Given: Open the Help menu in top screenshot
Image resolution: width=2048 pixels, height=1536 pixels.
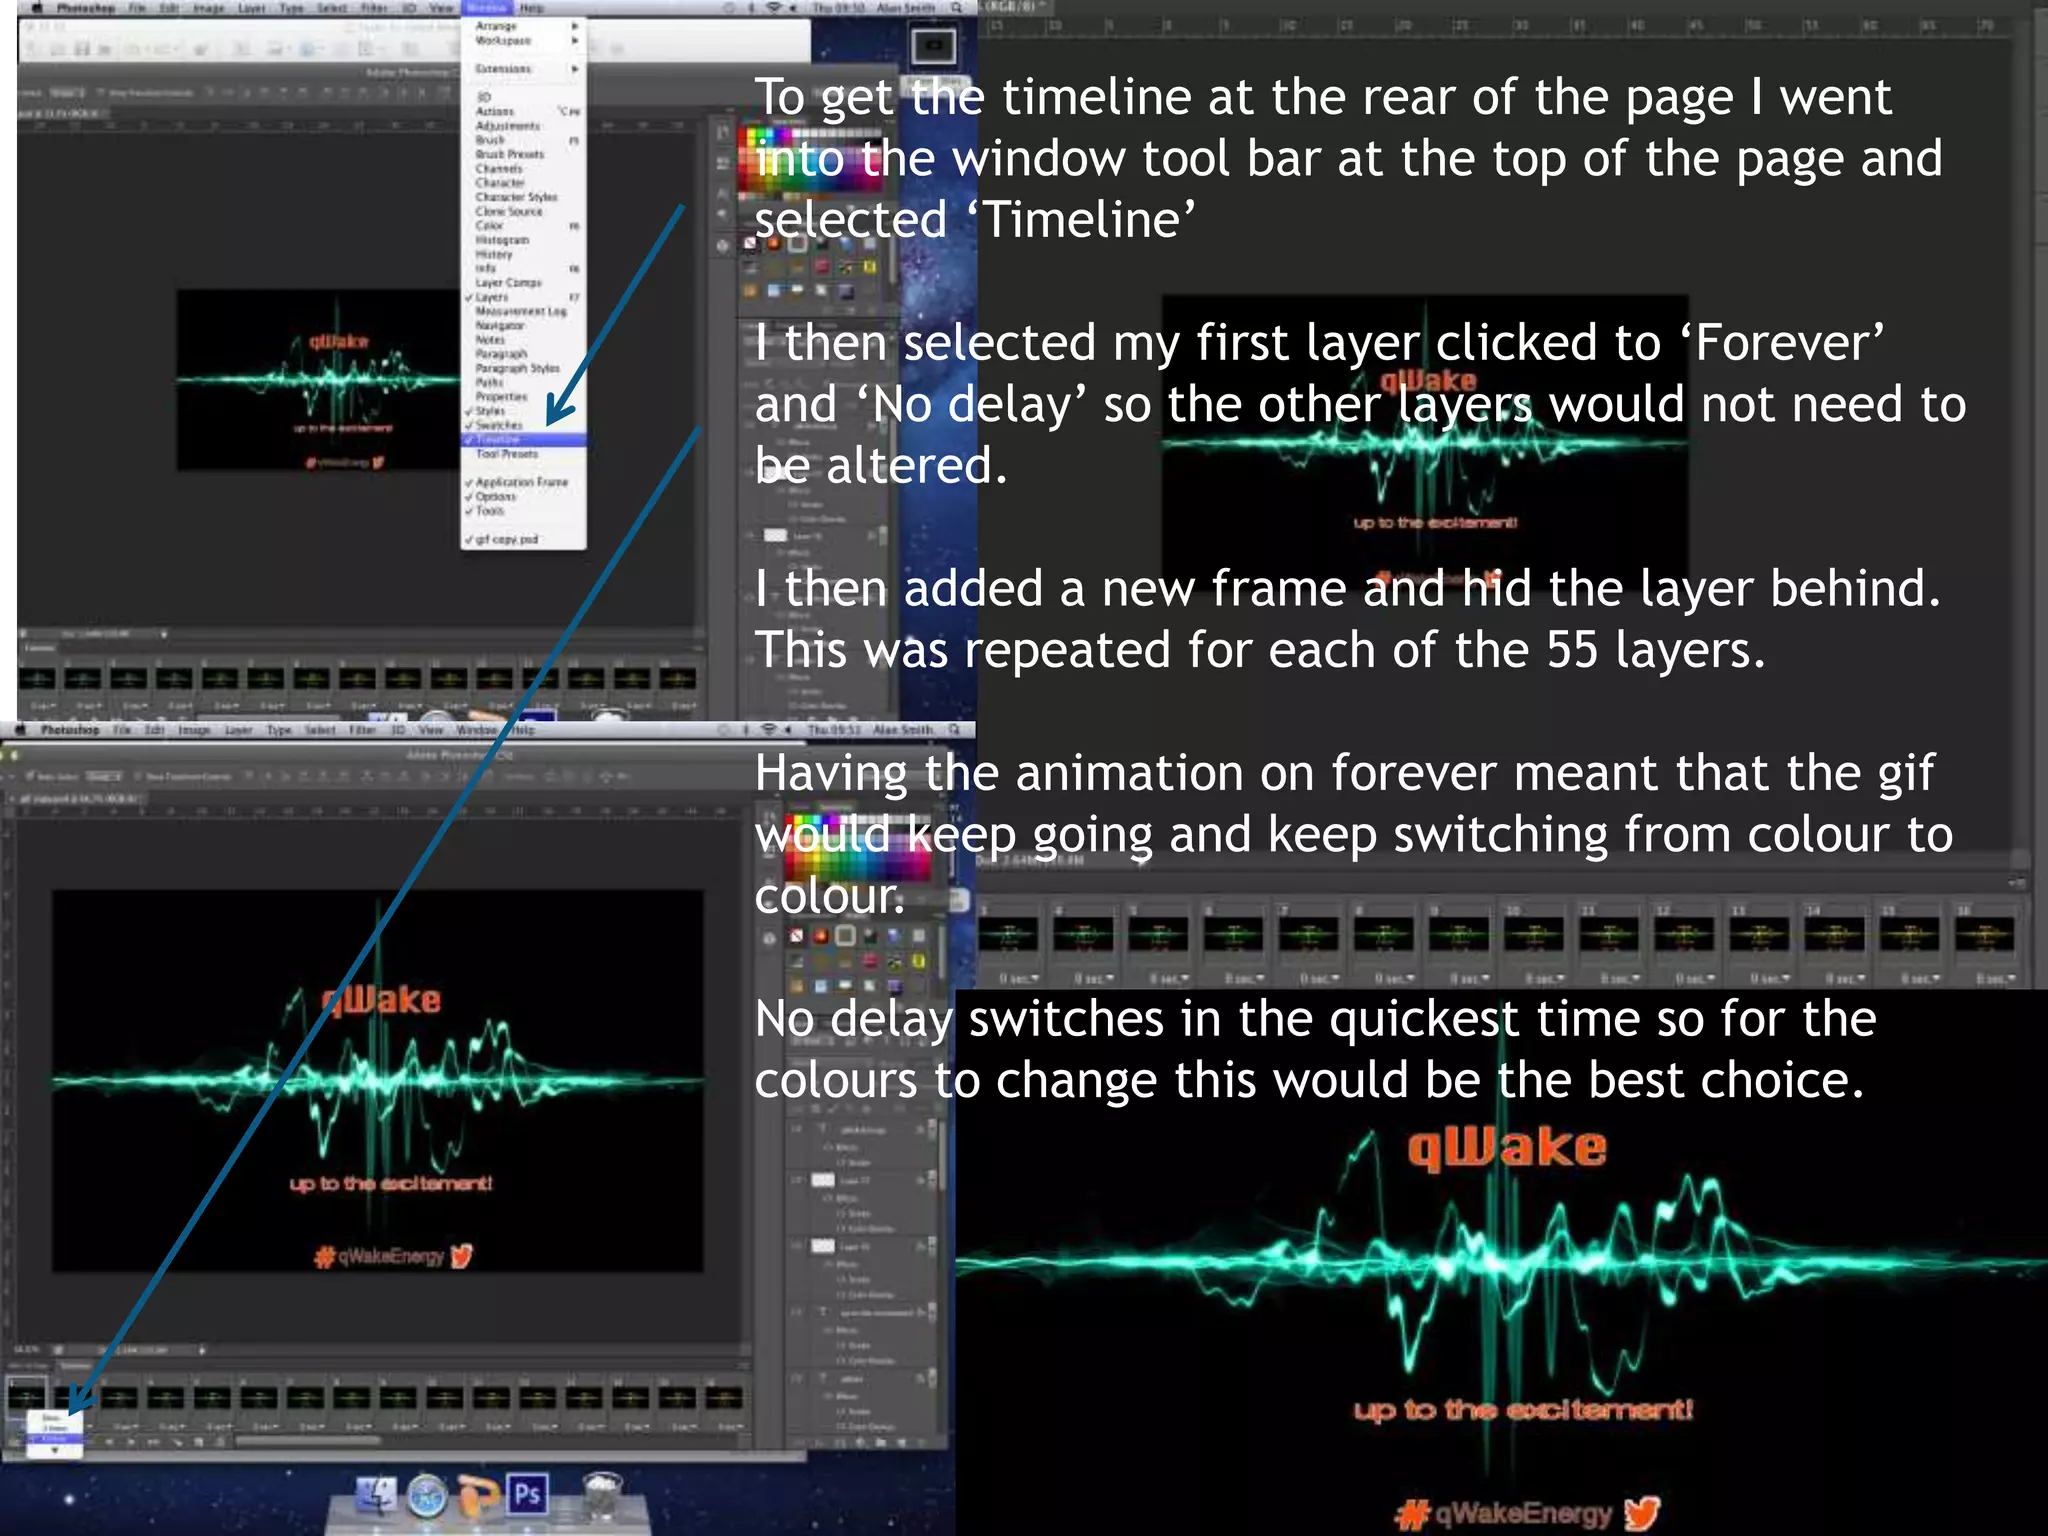Looking at the screenshot, I should coord(532,7).
